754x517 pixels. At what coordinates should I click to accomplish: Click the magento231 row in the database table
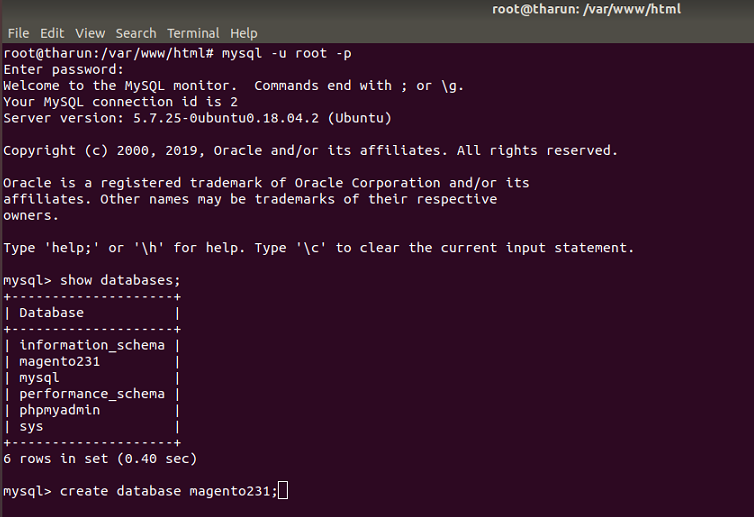coord(60,361)
